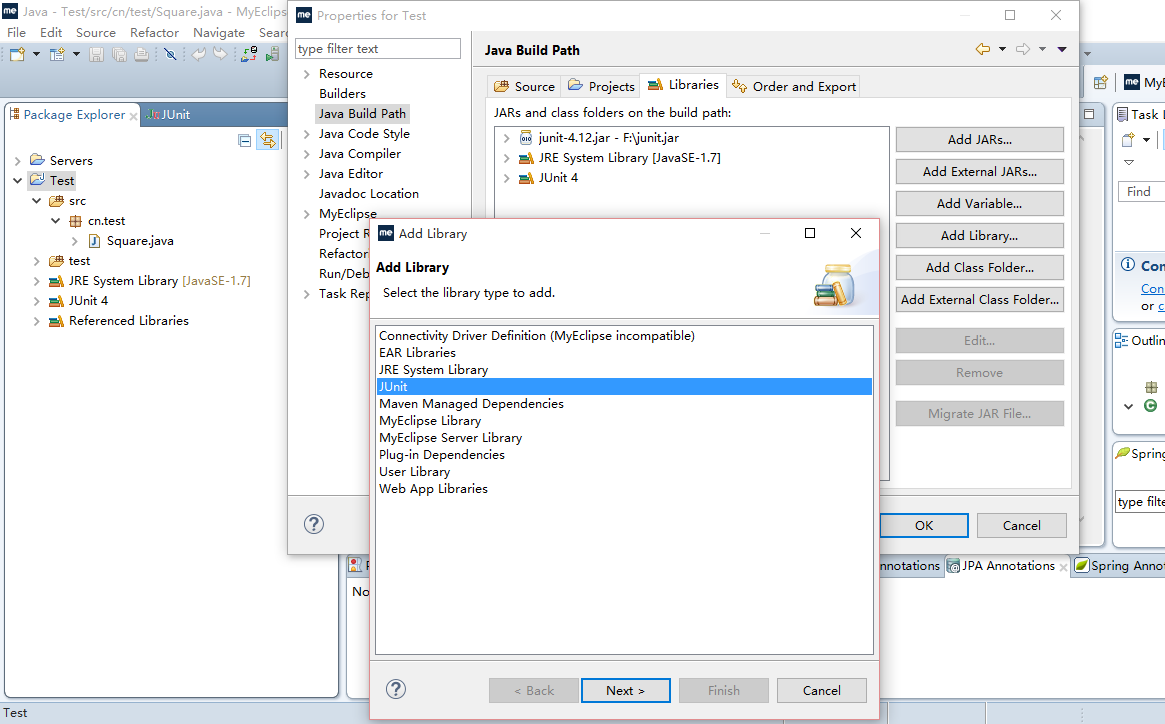
Task: Switch to the JUnit view tab
Action: [169, 114]
